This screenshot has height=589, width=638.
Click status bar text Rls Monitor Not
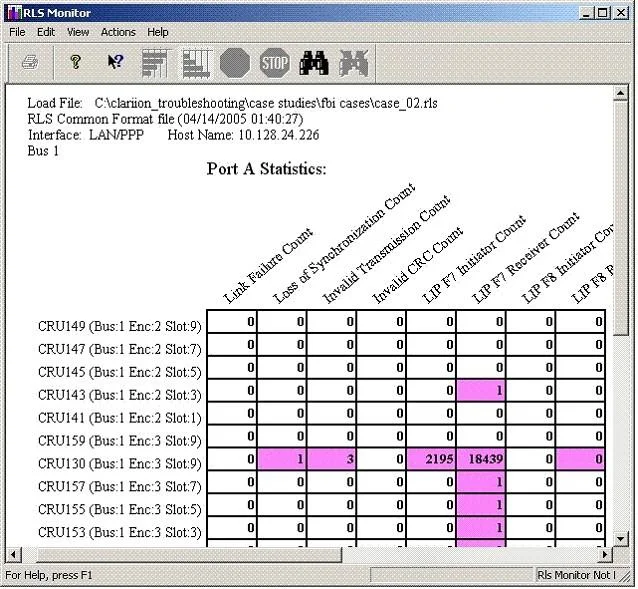click(577, 575)
